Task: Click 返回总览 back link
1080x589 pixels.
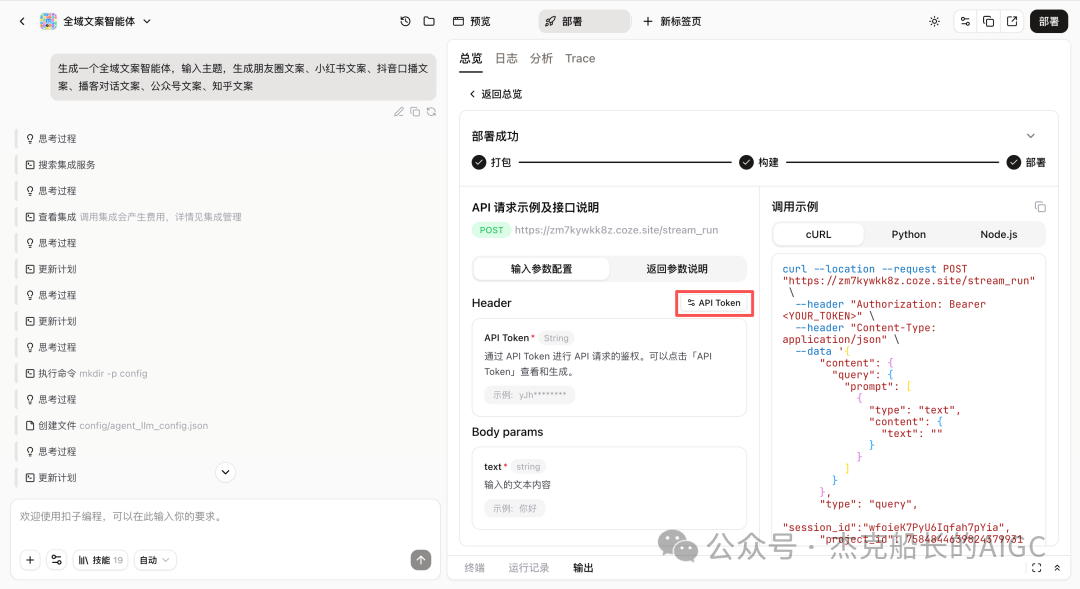Action: (x=495, y=94)
